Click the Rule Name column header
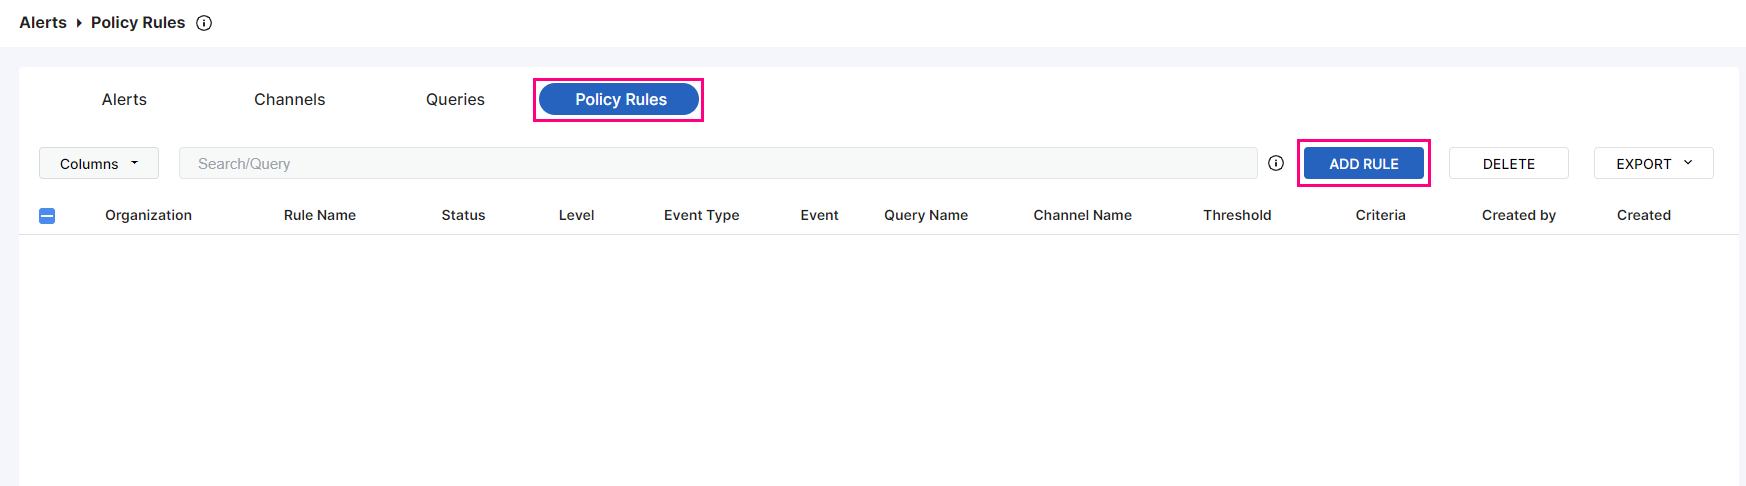The height and width of the screenshot is (486, 1746). (x=320, y=215)
